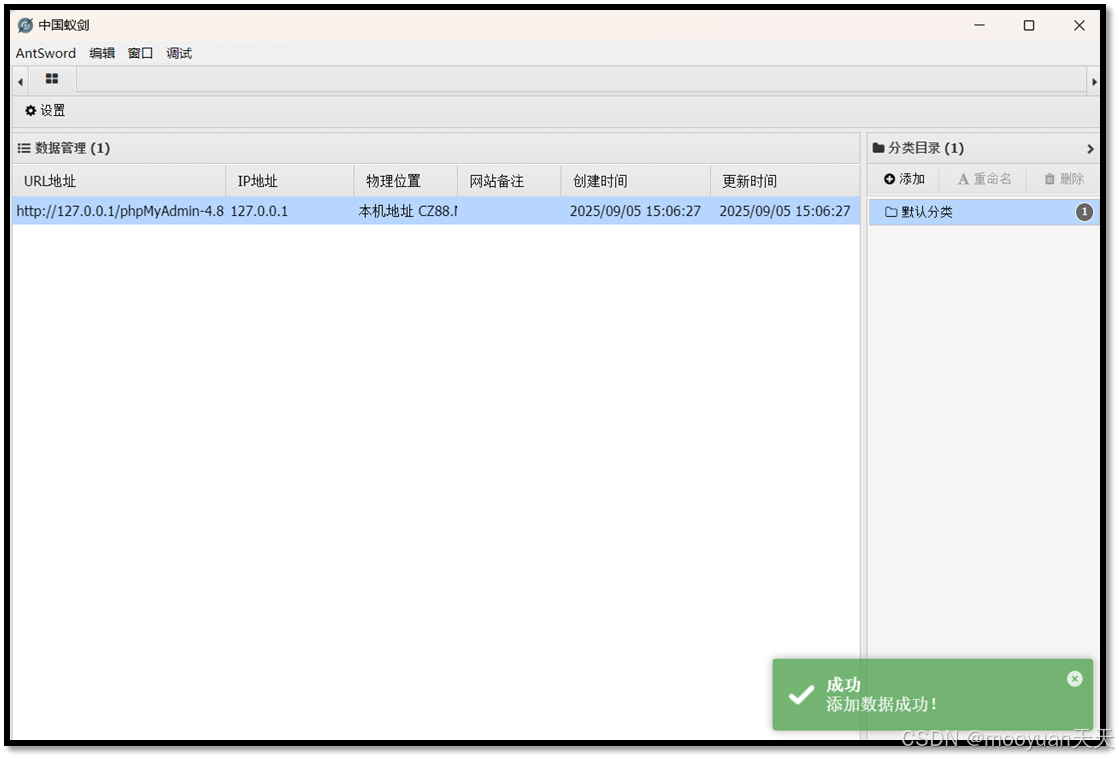This screenshot has height=759, width=1119.
Task: Open 设置 with gear icon
Action: point(45,111)
